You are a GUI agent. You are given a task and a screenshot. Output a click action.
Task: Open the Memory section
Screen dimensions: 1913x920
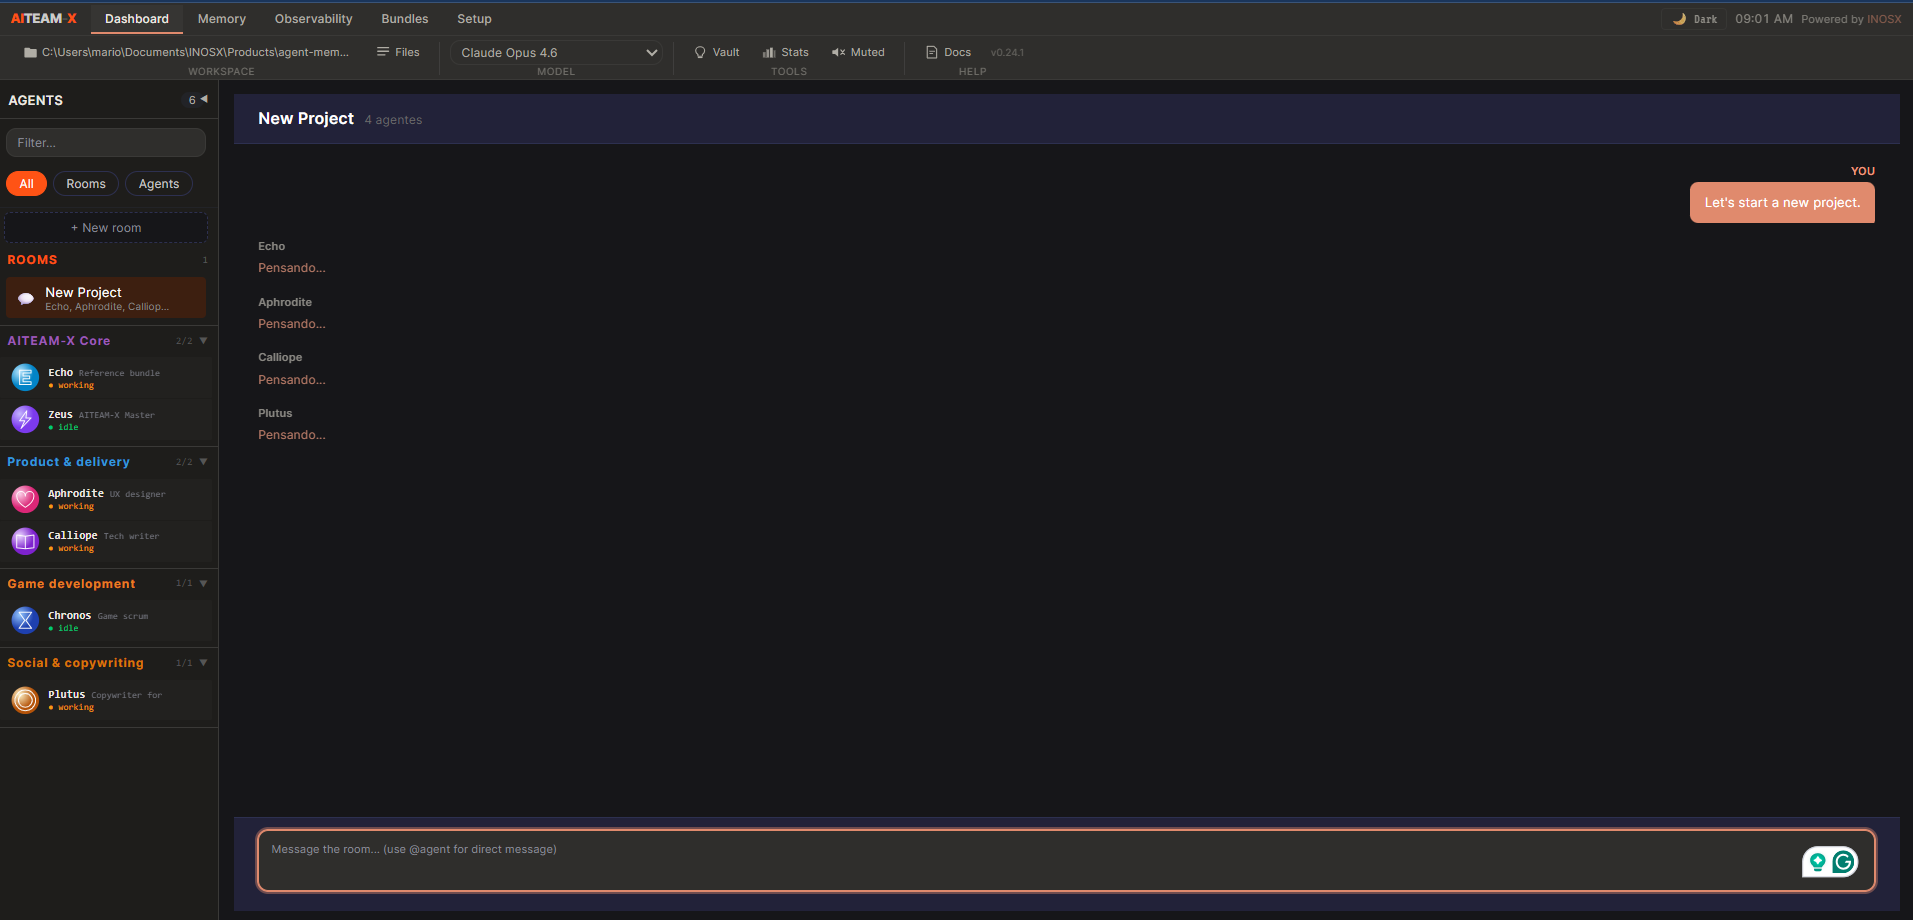tap(221, 18)
